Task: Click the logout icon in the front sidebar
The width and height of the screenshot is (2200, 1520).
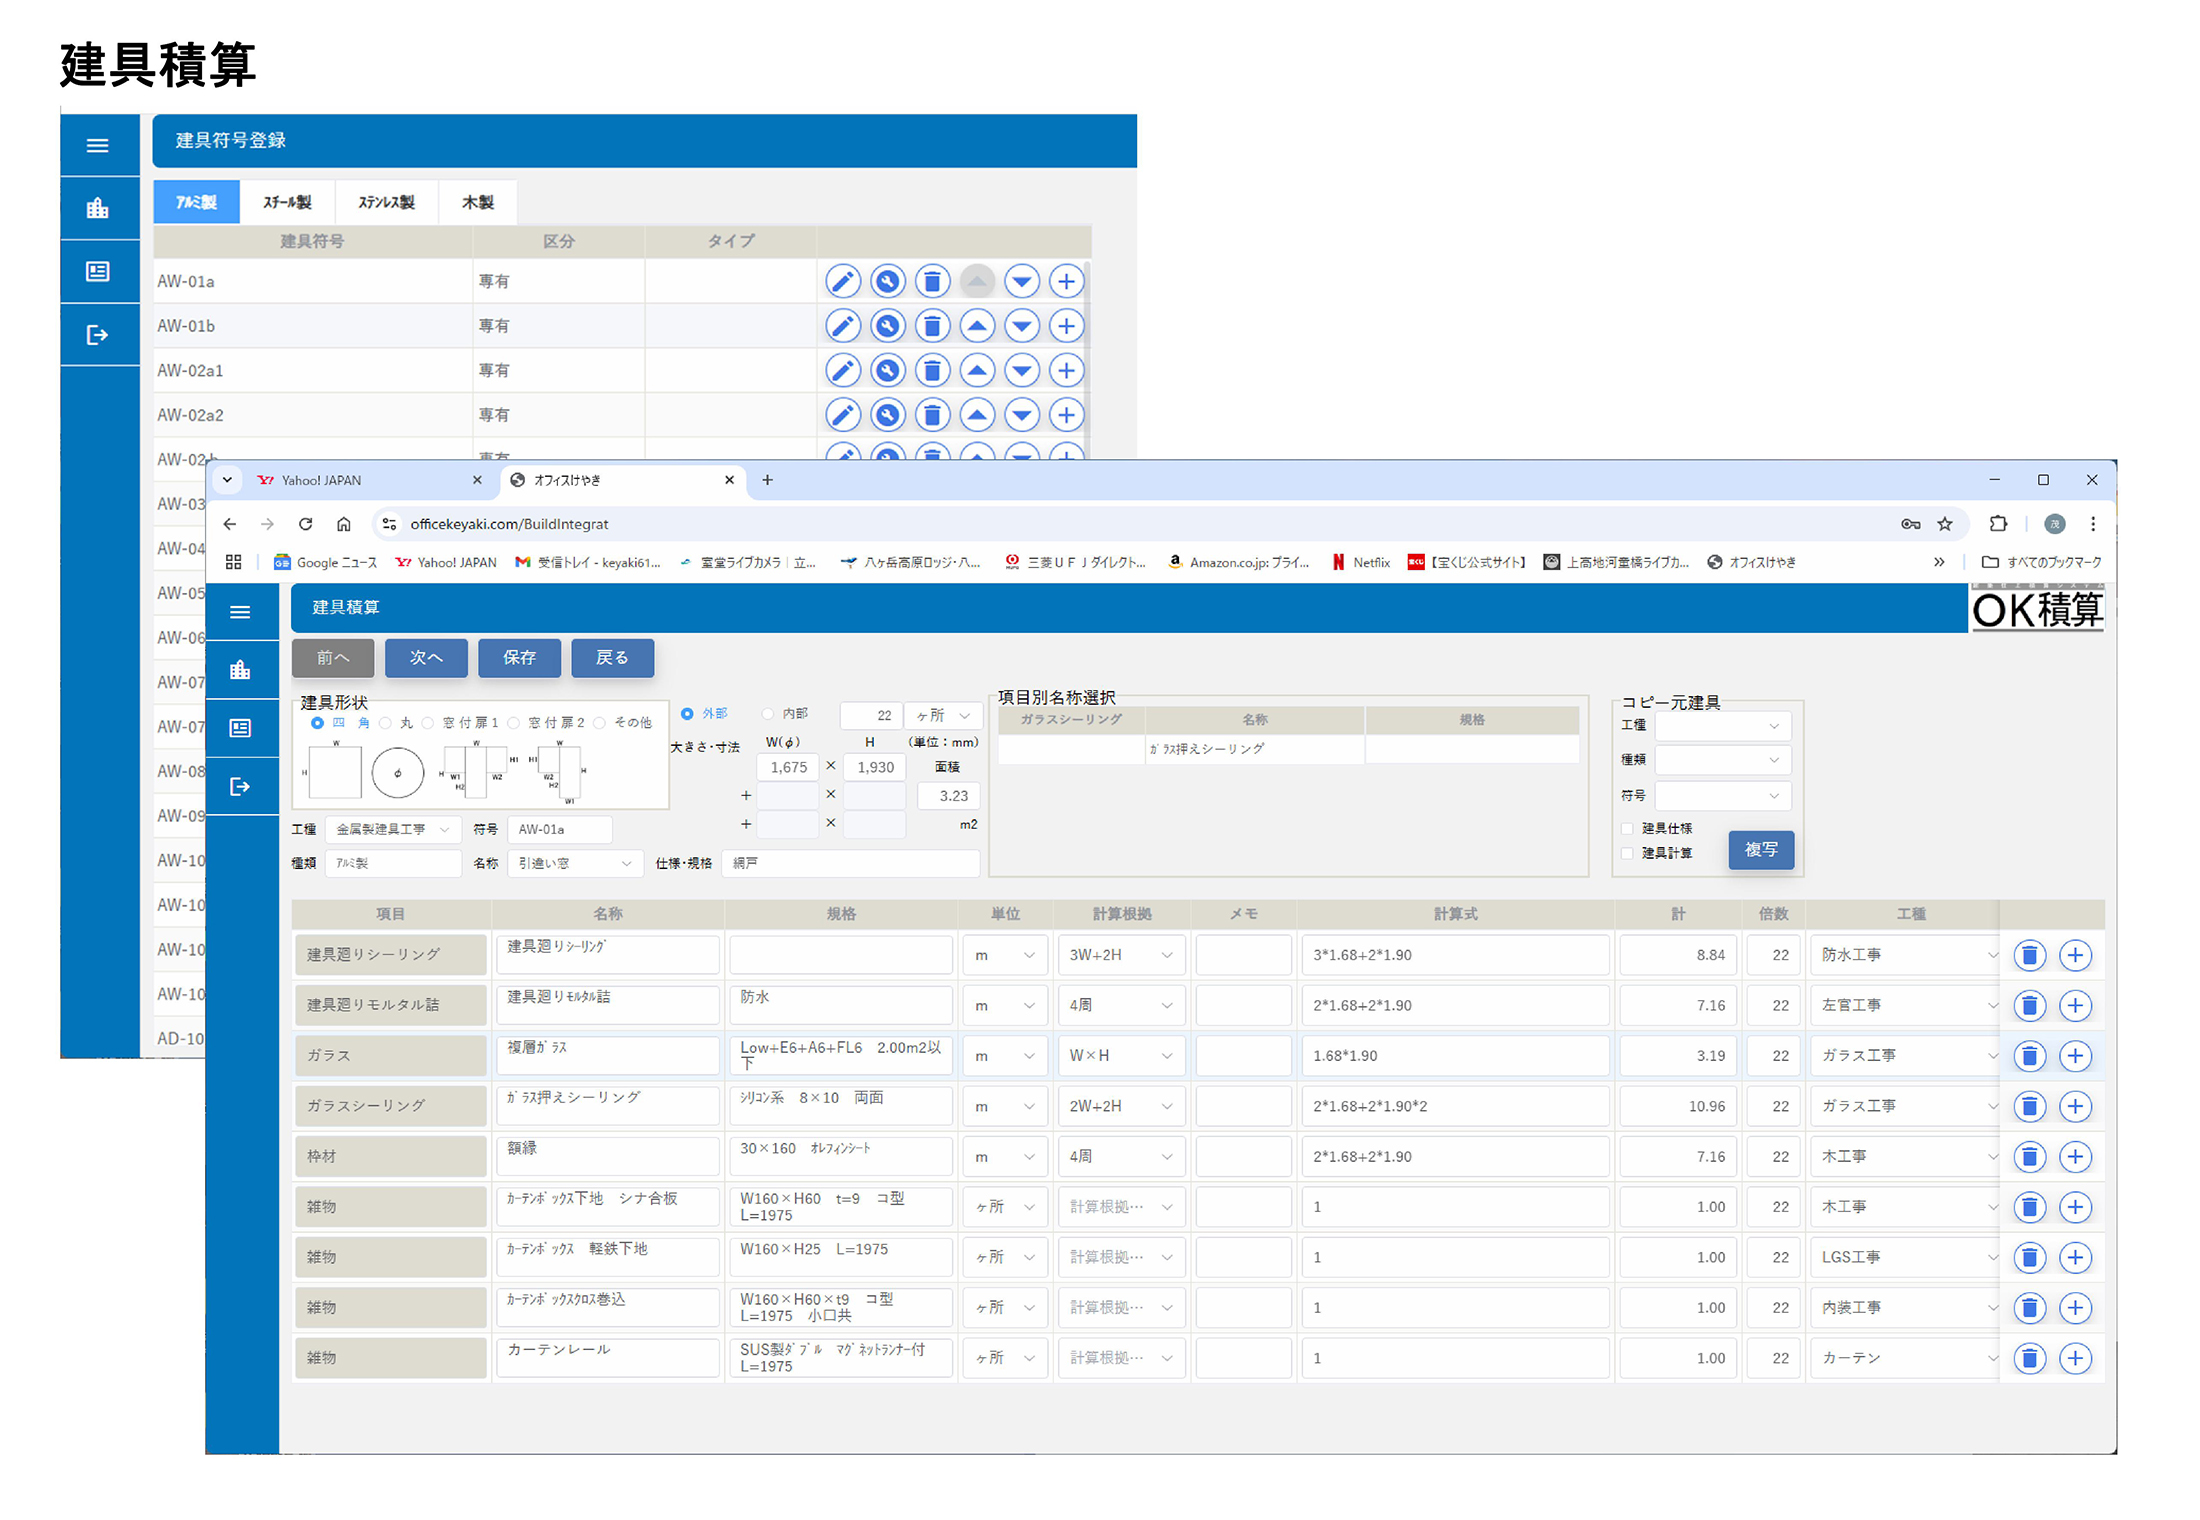Action: point(240,787)
